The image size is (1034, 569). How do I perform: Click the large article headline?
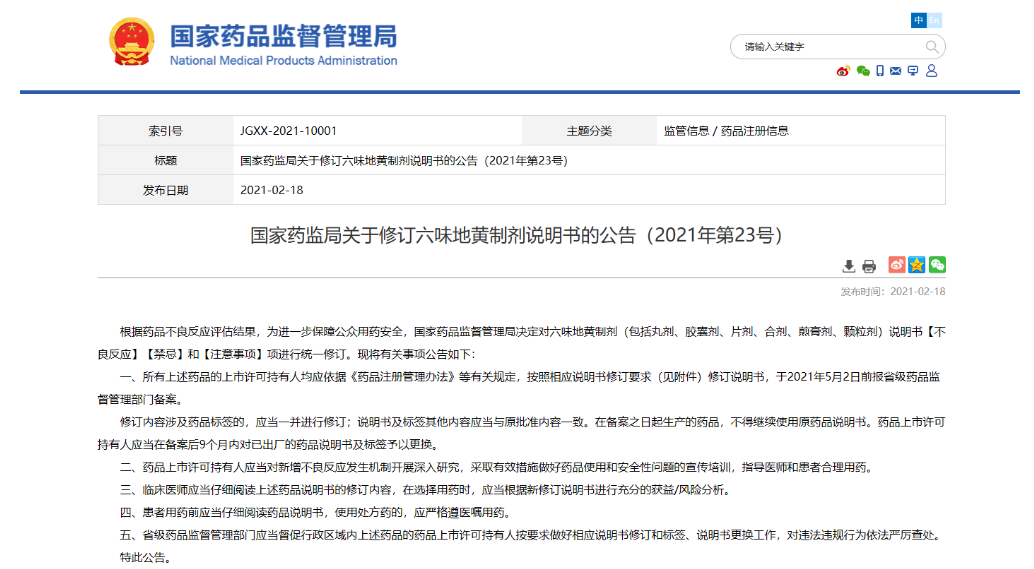point(517,235)
